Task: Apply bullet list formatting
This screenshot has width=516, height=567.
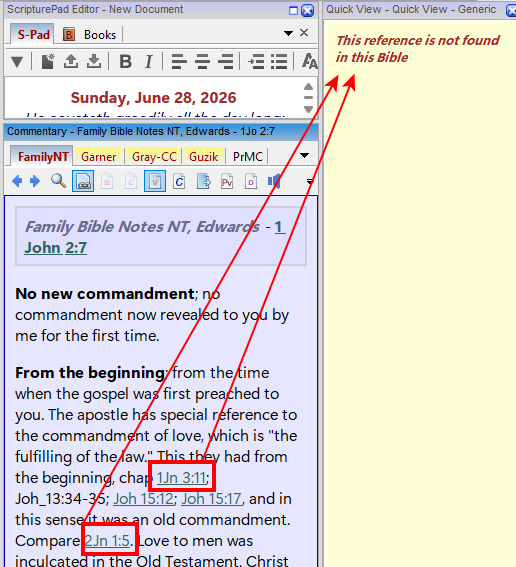Action: [x=279, y=61]
